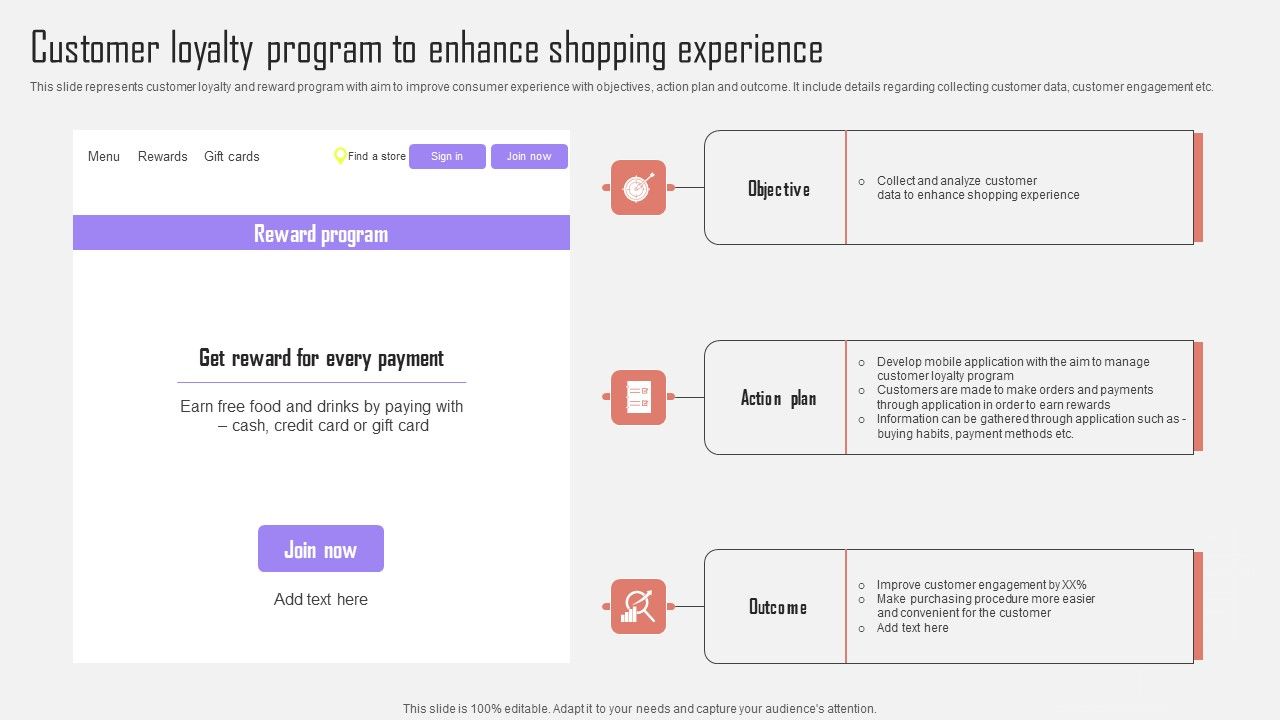Screen dimensions: 1280x720
Task: Click the Action plan notebook icon
Action: click(x=638, y=397)
